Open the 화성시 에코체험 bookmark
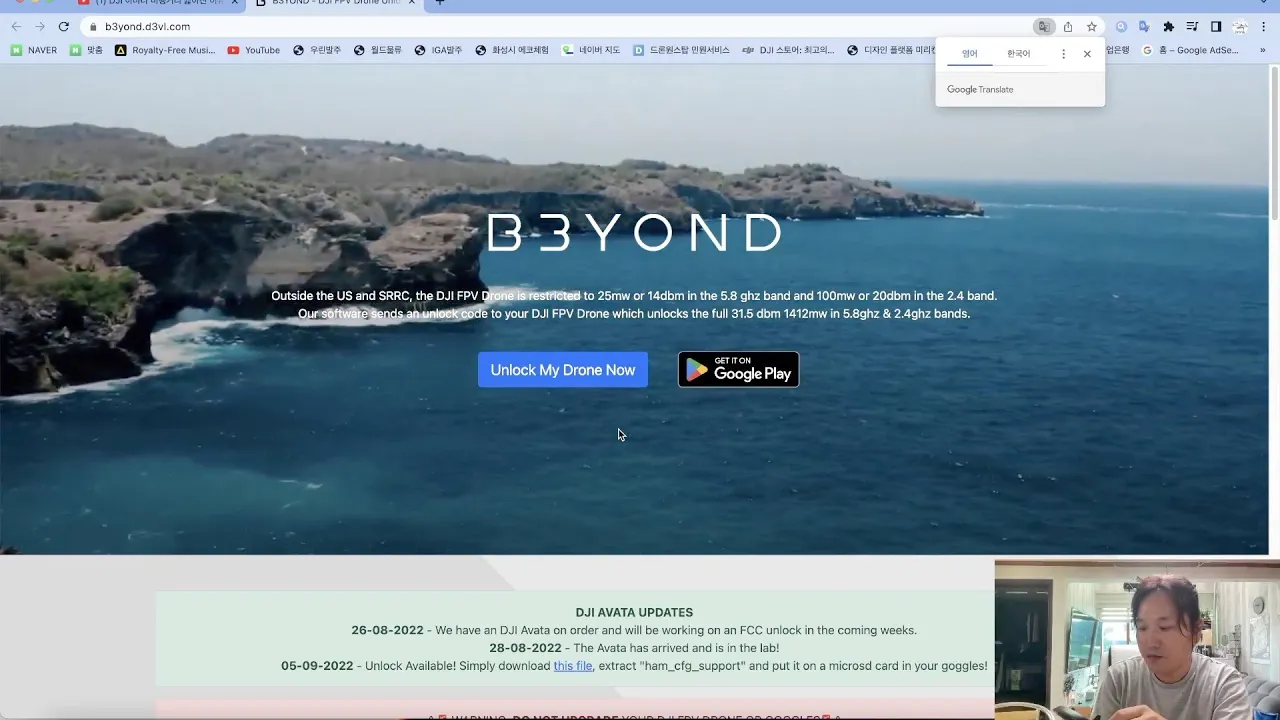 [512, 50]
